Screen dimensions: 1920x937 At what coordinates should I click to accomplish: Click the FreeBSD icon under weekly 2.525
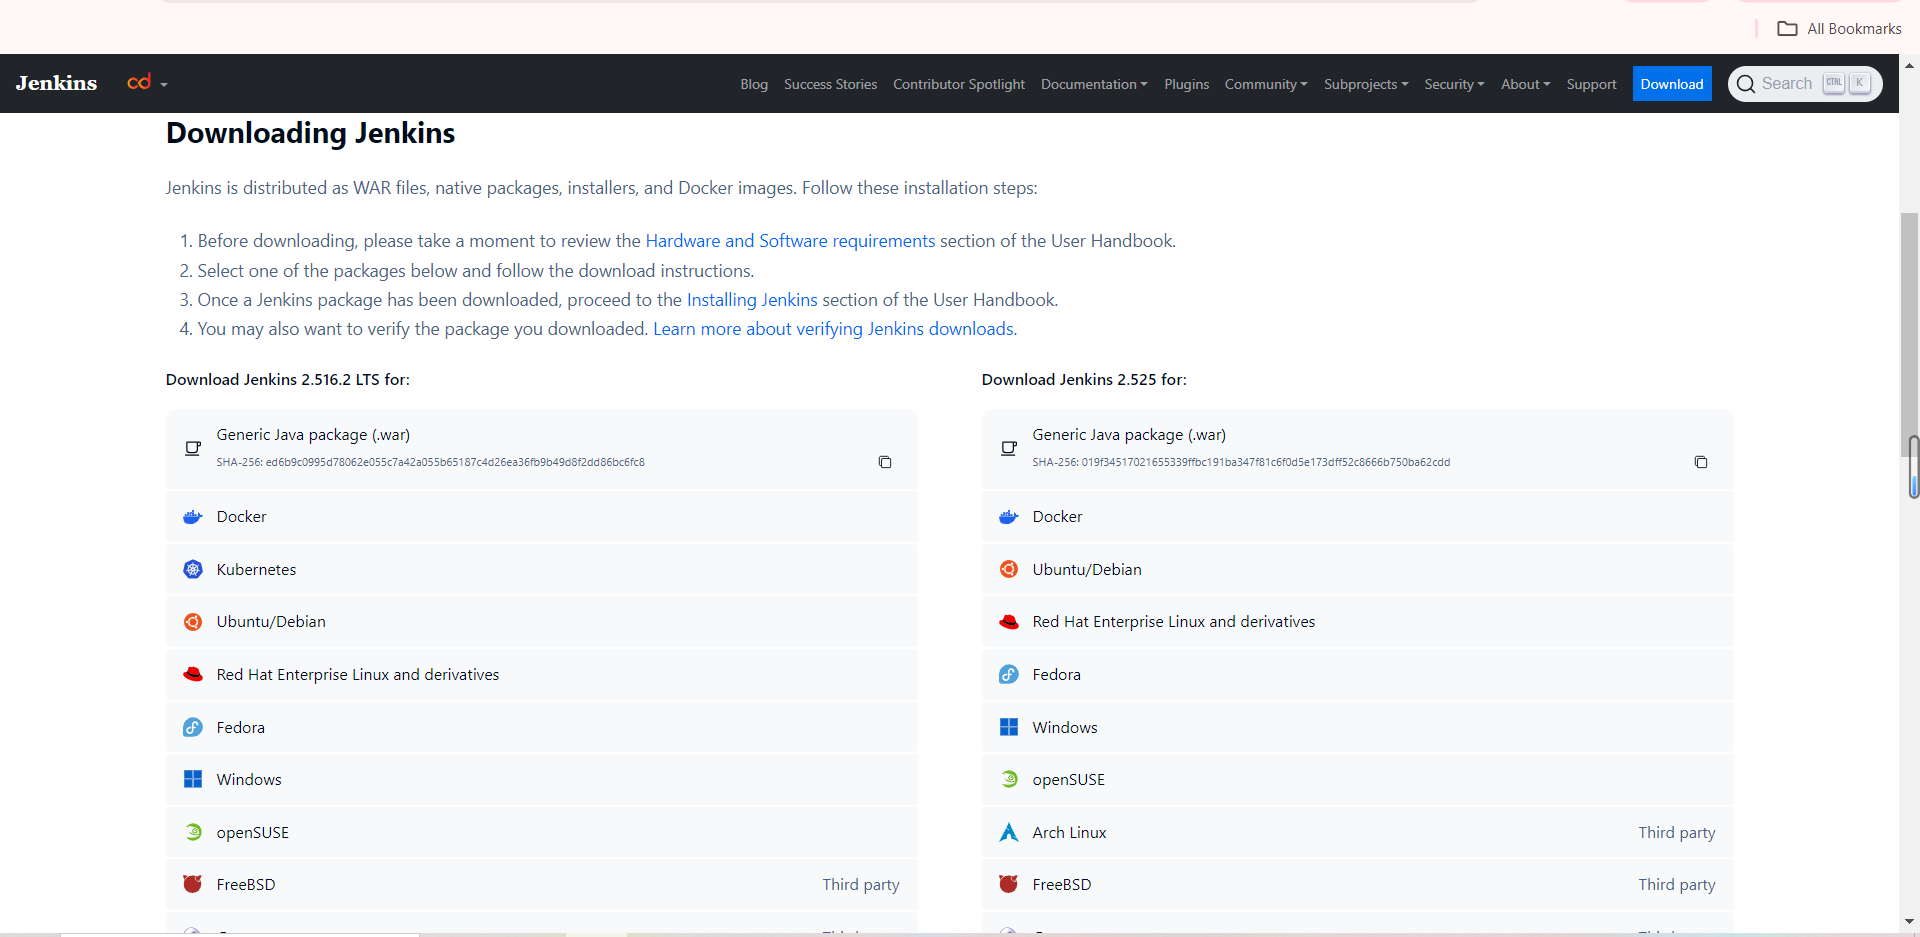[x=1009, y=884]
